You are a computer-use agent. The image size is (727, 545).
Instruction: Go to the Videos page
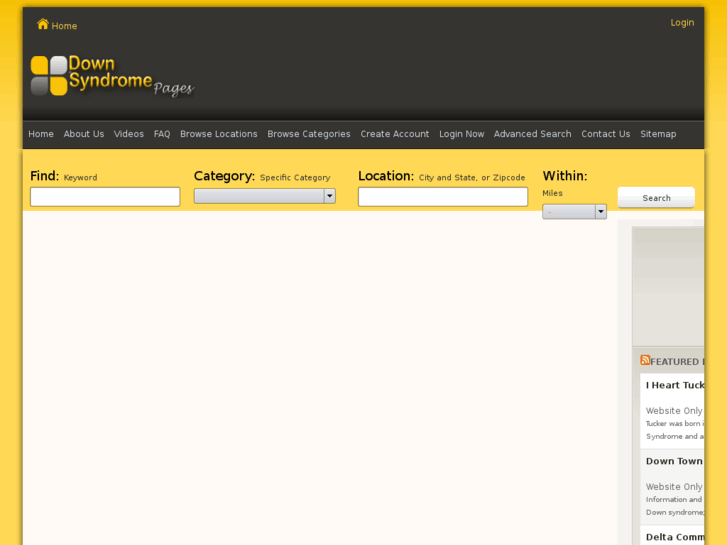pos(129,134)
